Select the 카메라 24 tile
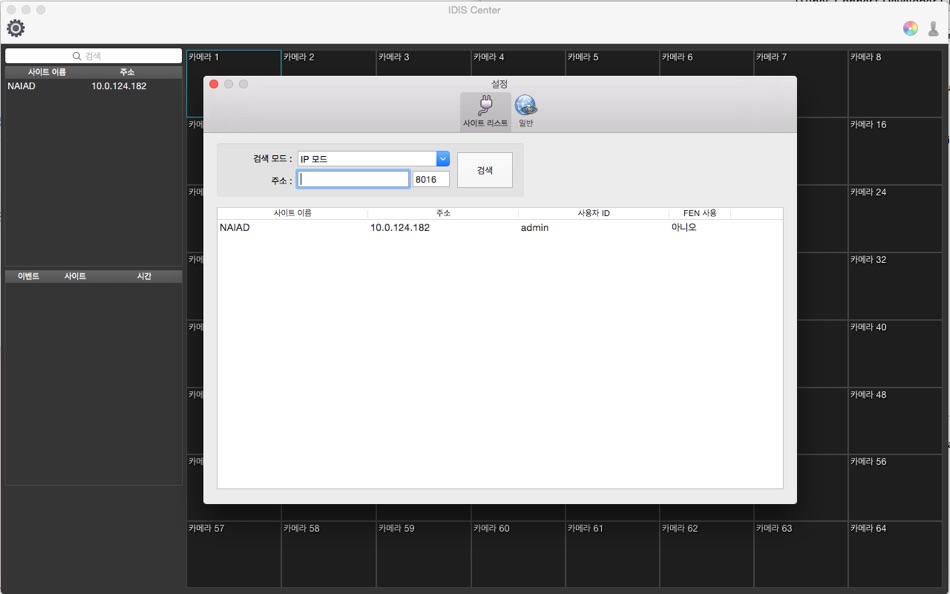This screenshot has width=950, height=594. click(895, 219)
